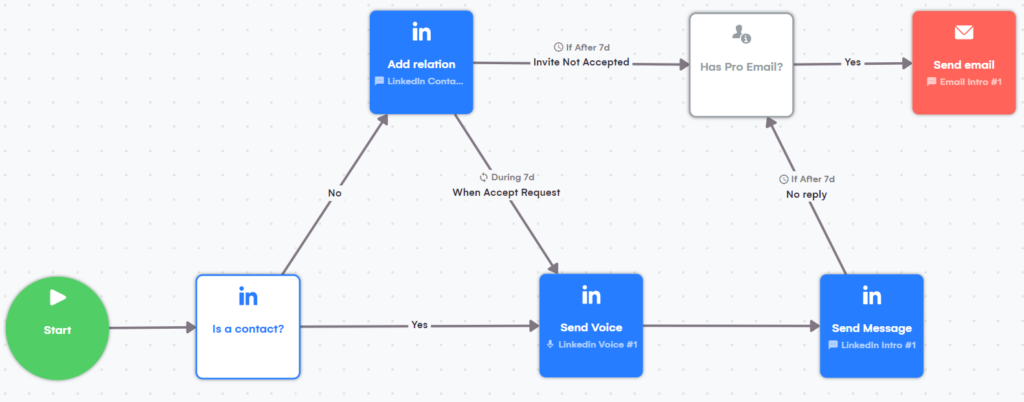Click Yes label between contact and Send Voice
The height and width of the screenshot is (402, 1024).
[421, 325]
